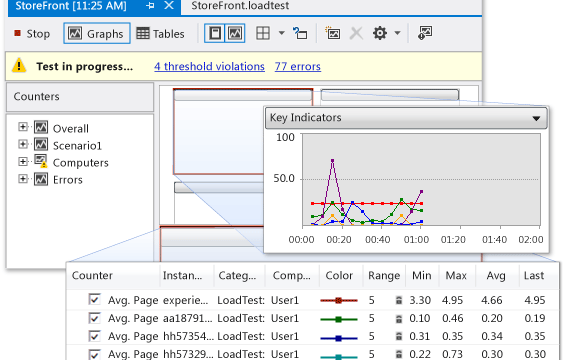Select the top-left graph panel thumbnail
The width and height of the screenshot is (564, 360).
(x=243, y=132)
